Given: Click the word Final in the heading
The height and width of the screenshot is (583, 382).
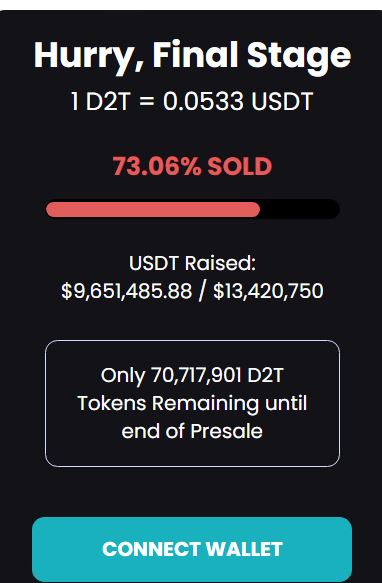Looking at the screenshot, I should click(195, 55).
